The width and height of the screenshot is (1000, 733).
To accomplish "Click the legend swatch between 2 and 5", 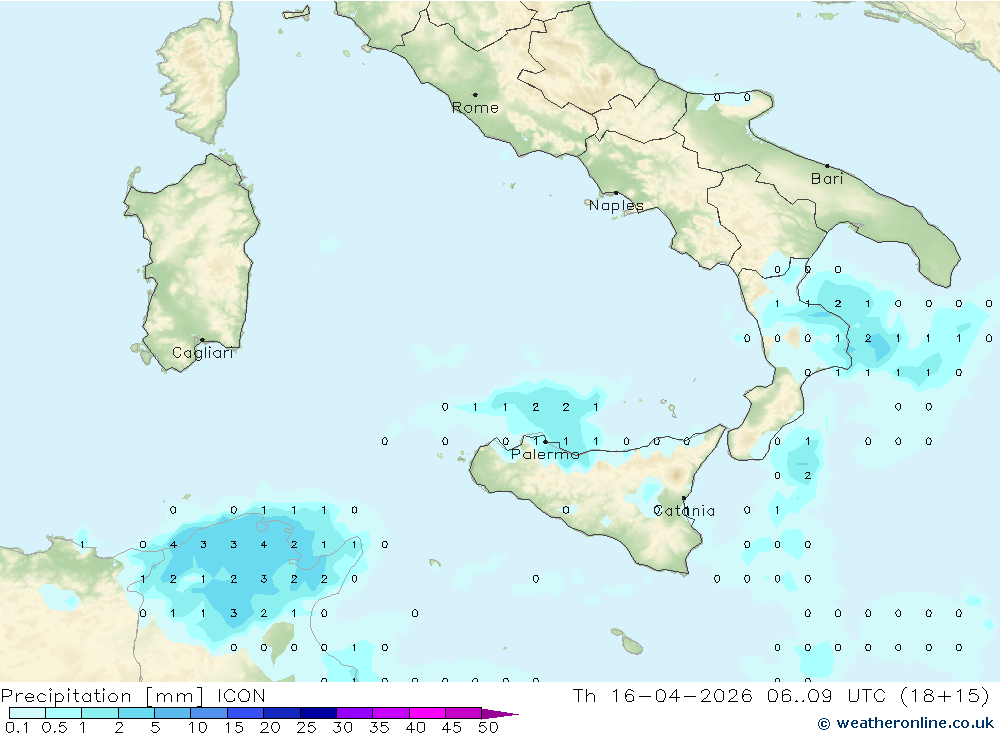I will [136, 713].
